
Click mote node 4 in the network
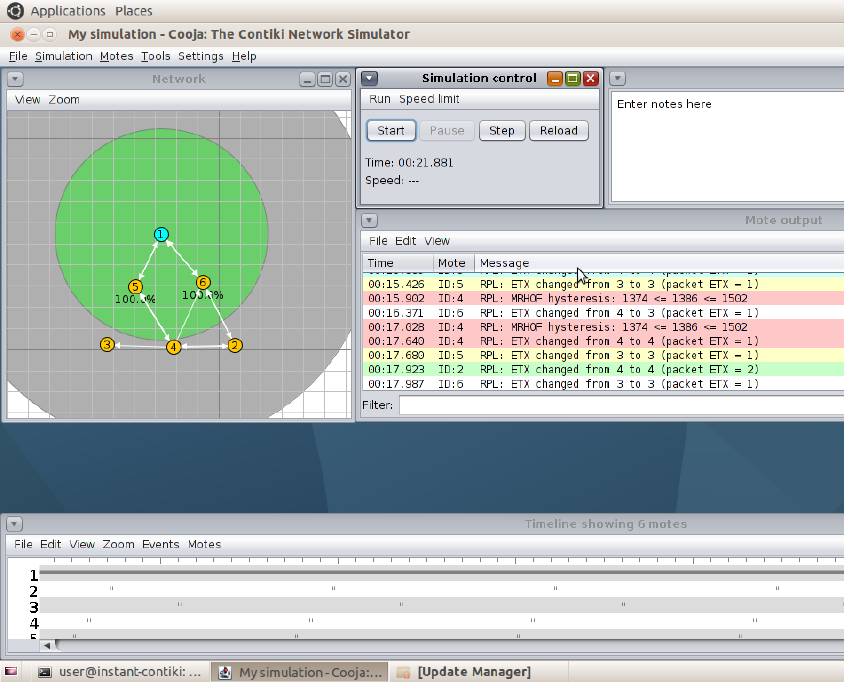(174, 347)
